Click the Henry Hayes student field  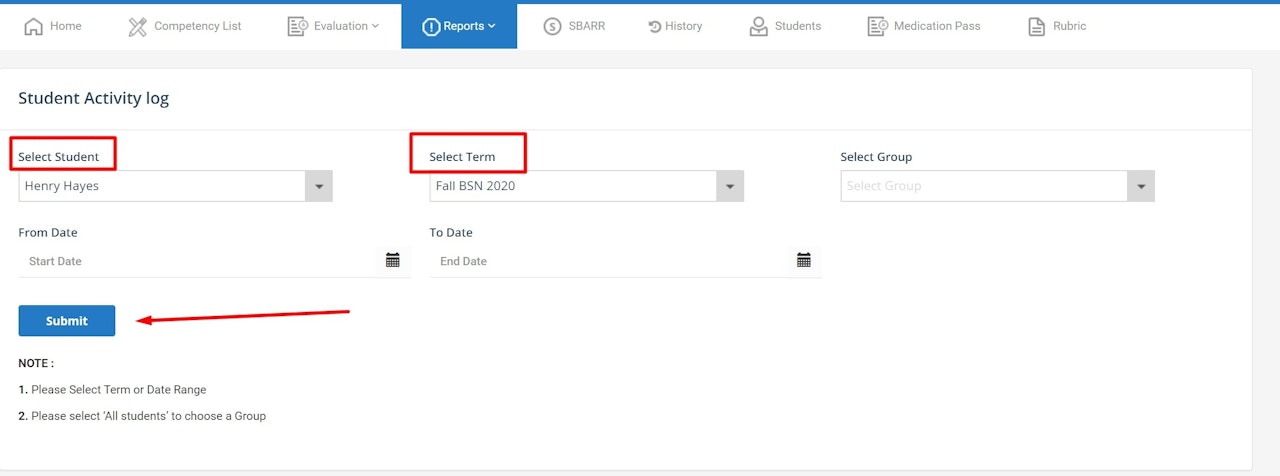coord(176,186)
